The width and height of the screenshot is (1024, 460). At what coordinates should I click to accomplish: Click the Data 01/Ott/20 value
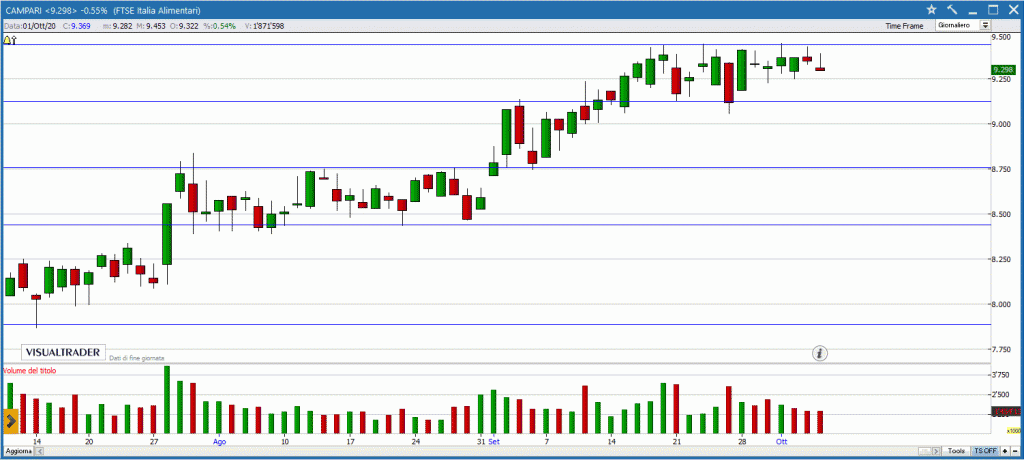click(40, 26)
